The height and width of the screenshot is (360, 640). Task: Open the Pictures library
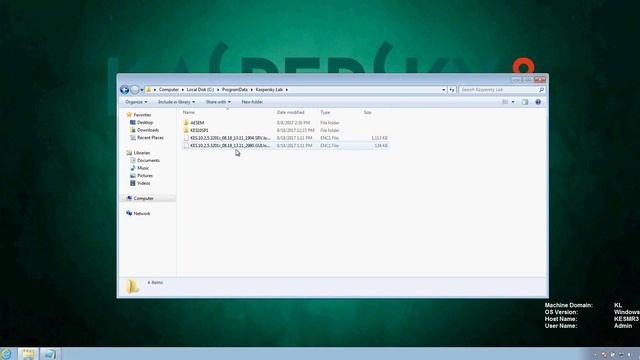145,176
